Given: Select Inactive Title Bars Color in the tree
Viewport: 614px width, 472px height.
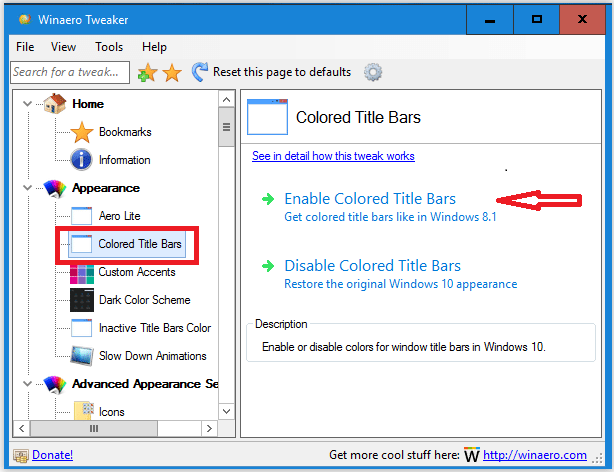Looking at the screenshot, I should 155,328.
